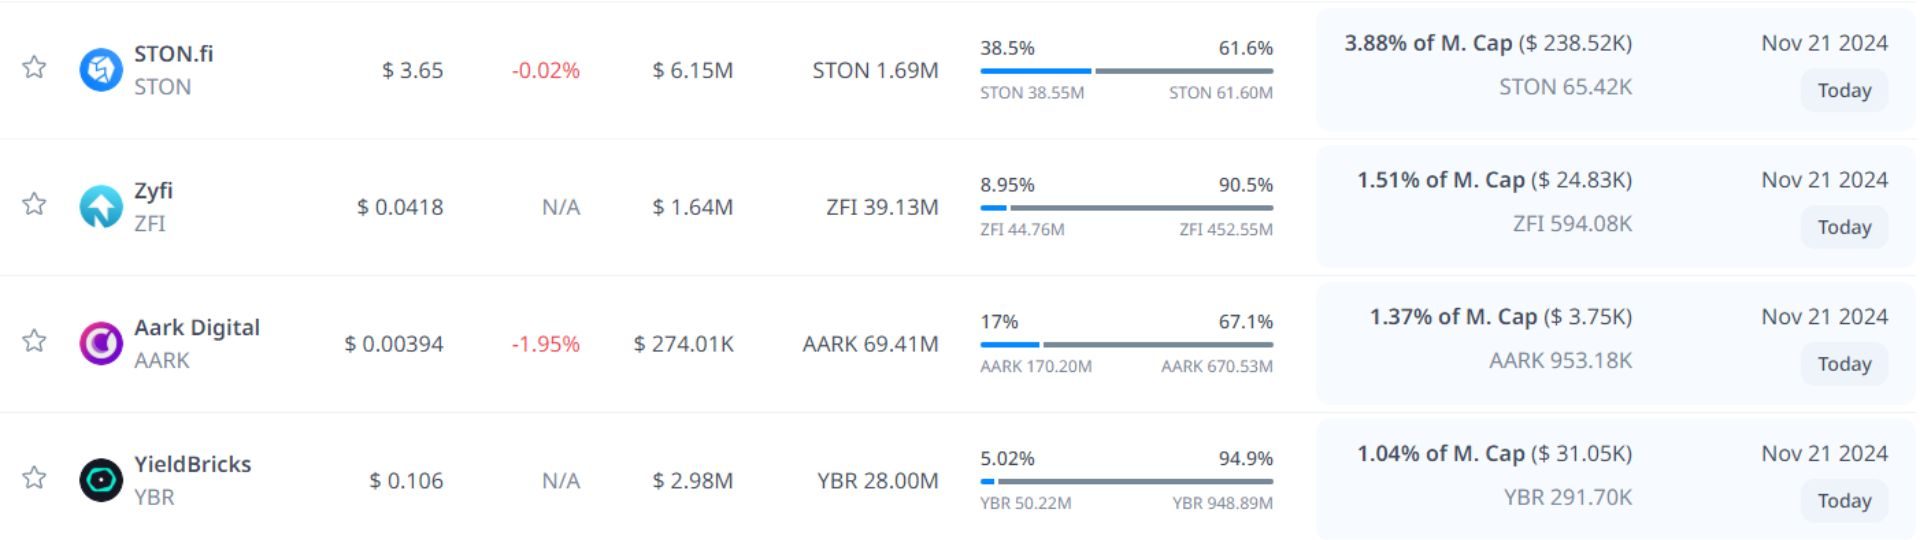Favorite STON.fi with the star icon

[35, 67]
